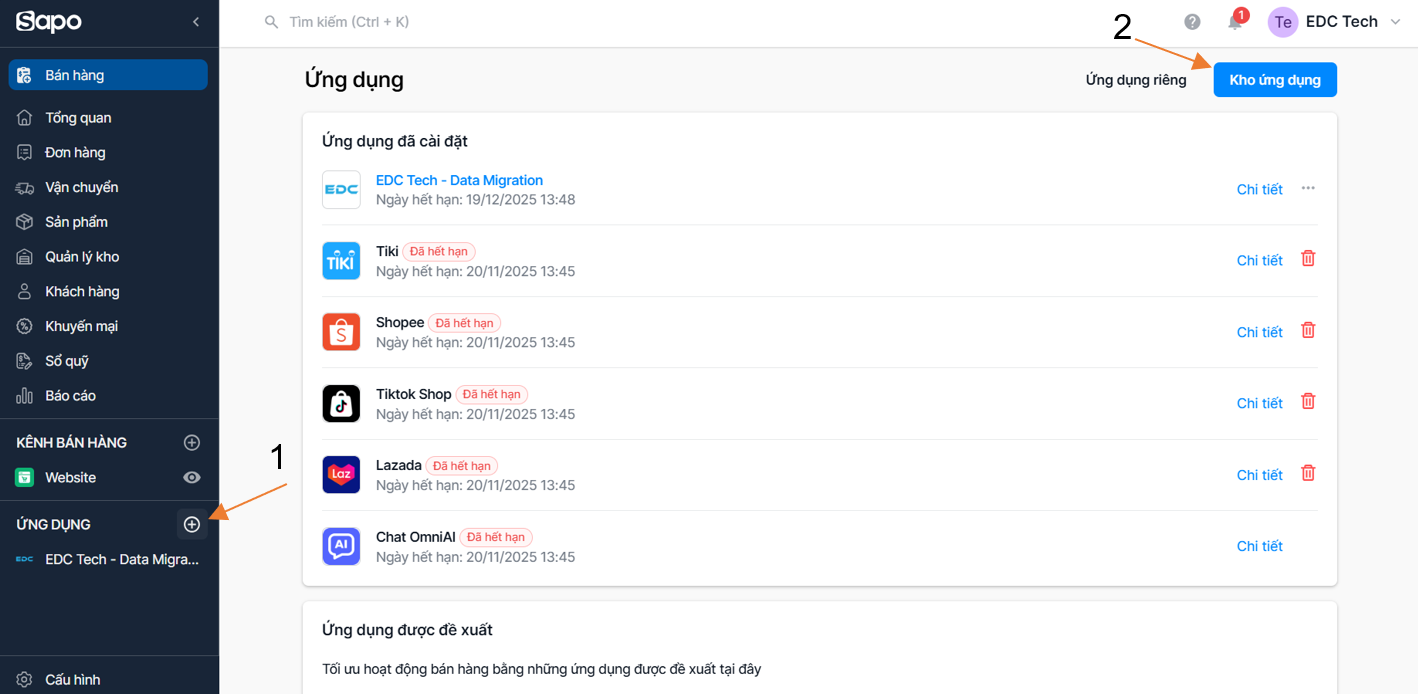Click the Kho ứng dụng button
This screenshot has height=694, width=1418.
tap(1275, 80)
